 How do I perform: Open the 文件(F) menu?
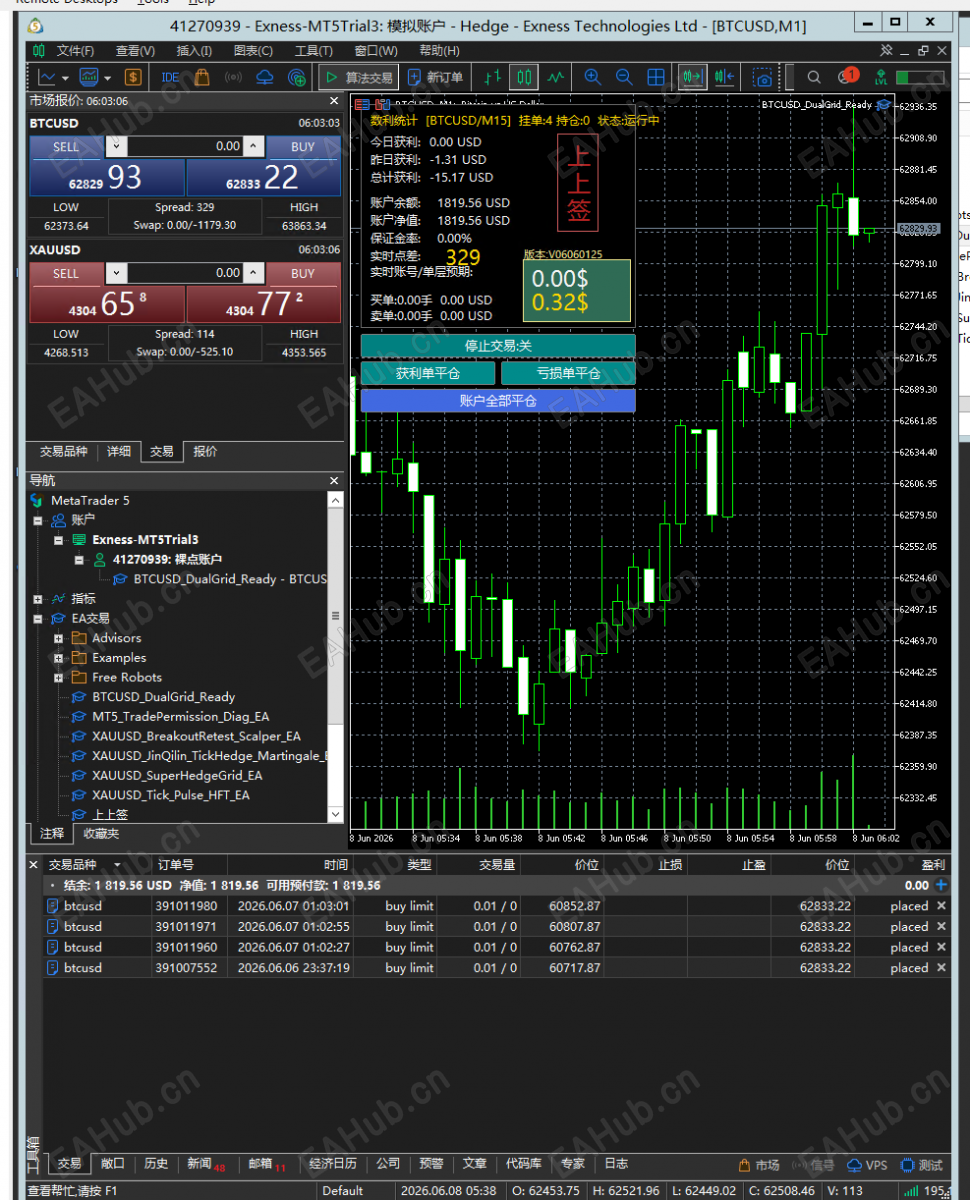[75, 51]
